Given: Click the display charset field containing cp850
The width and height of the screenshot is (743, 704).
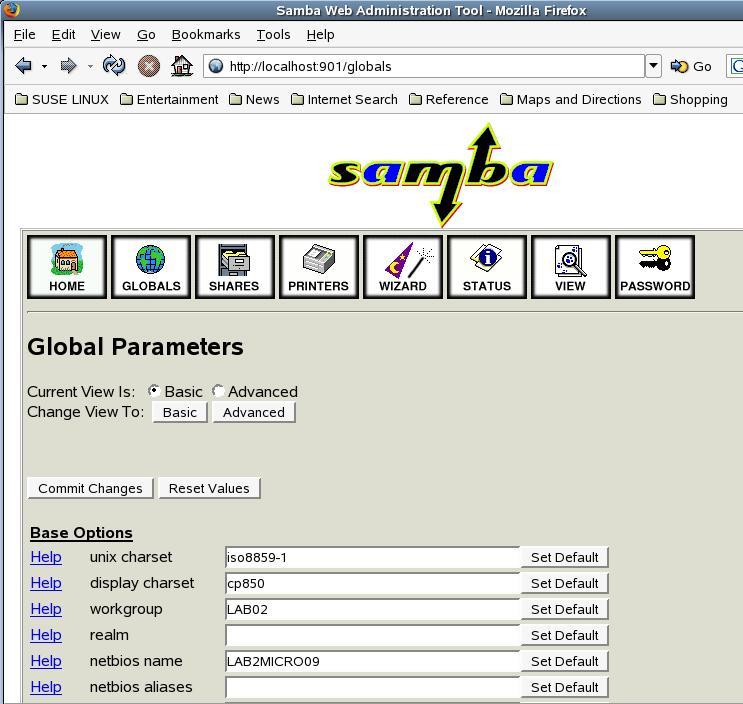Looking at the screenshot, I should pos(372,584).
